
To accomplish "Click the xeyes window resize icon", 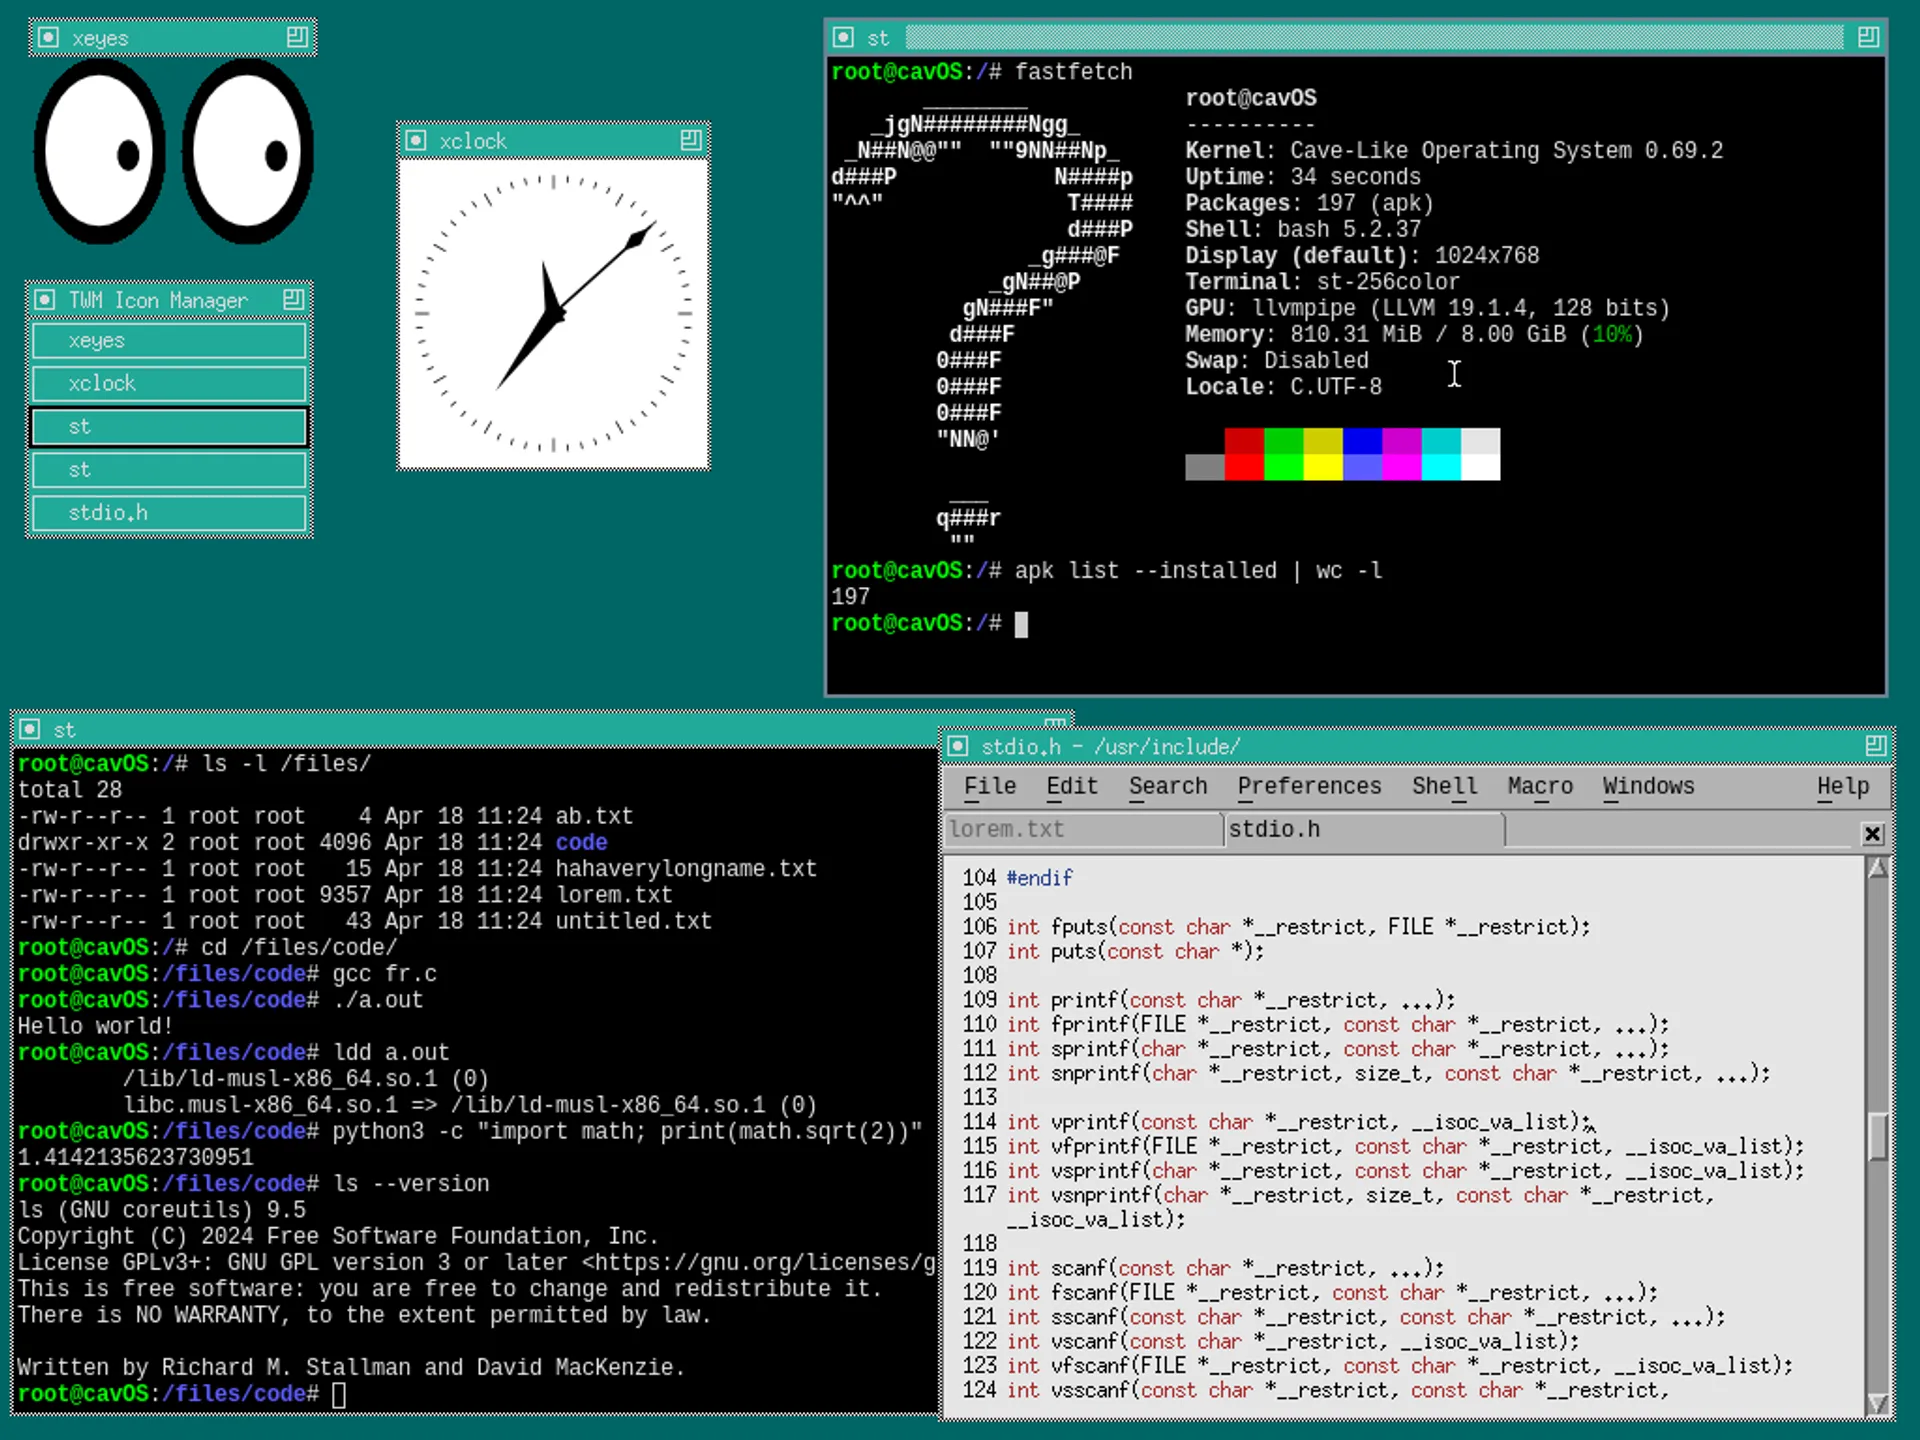I will point(297,38).
